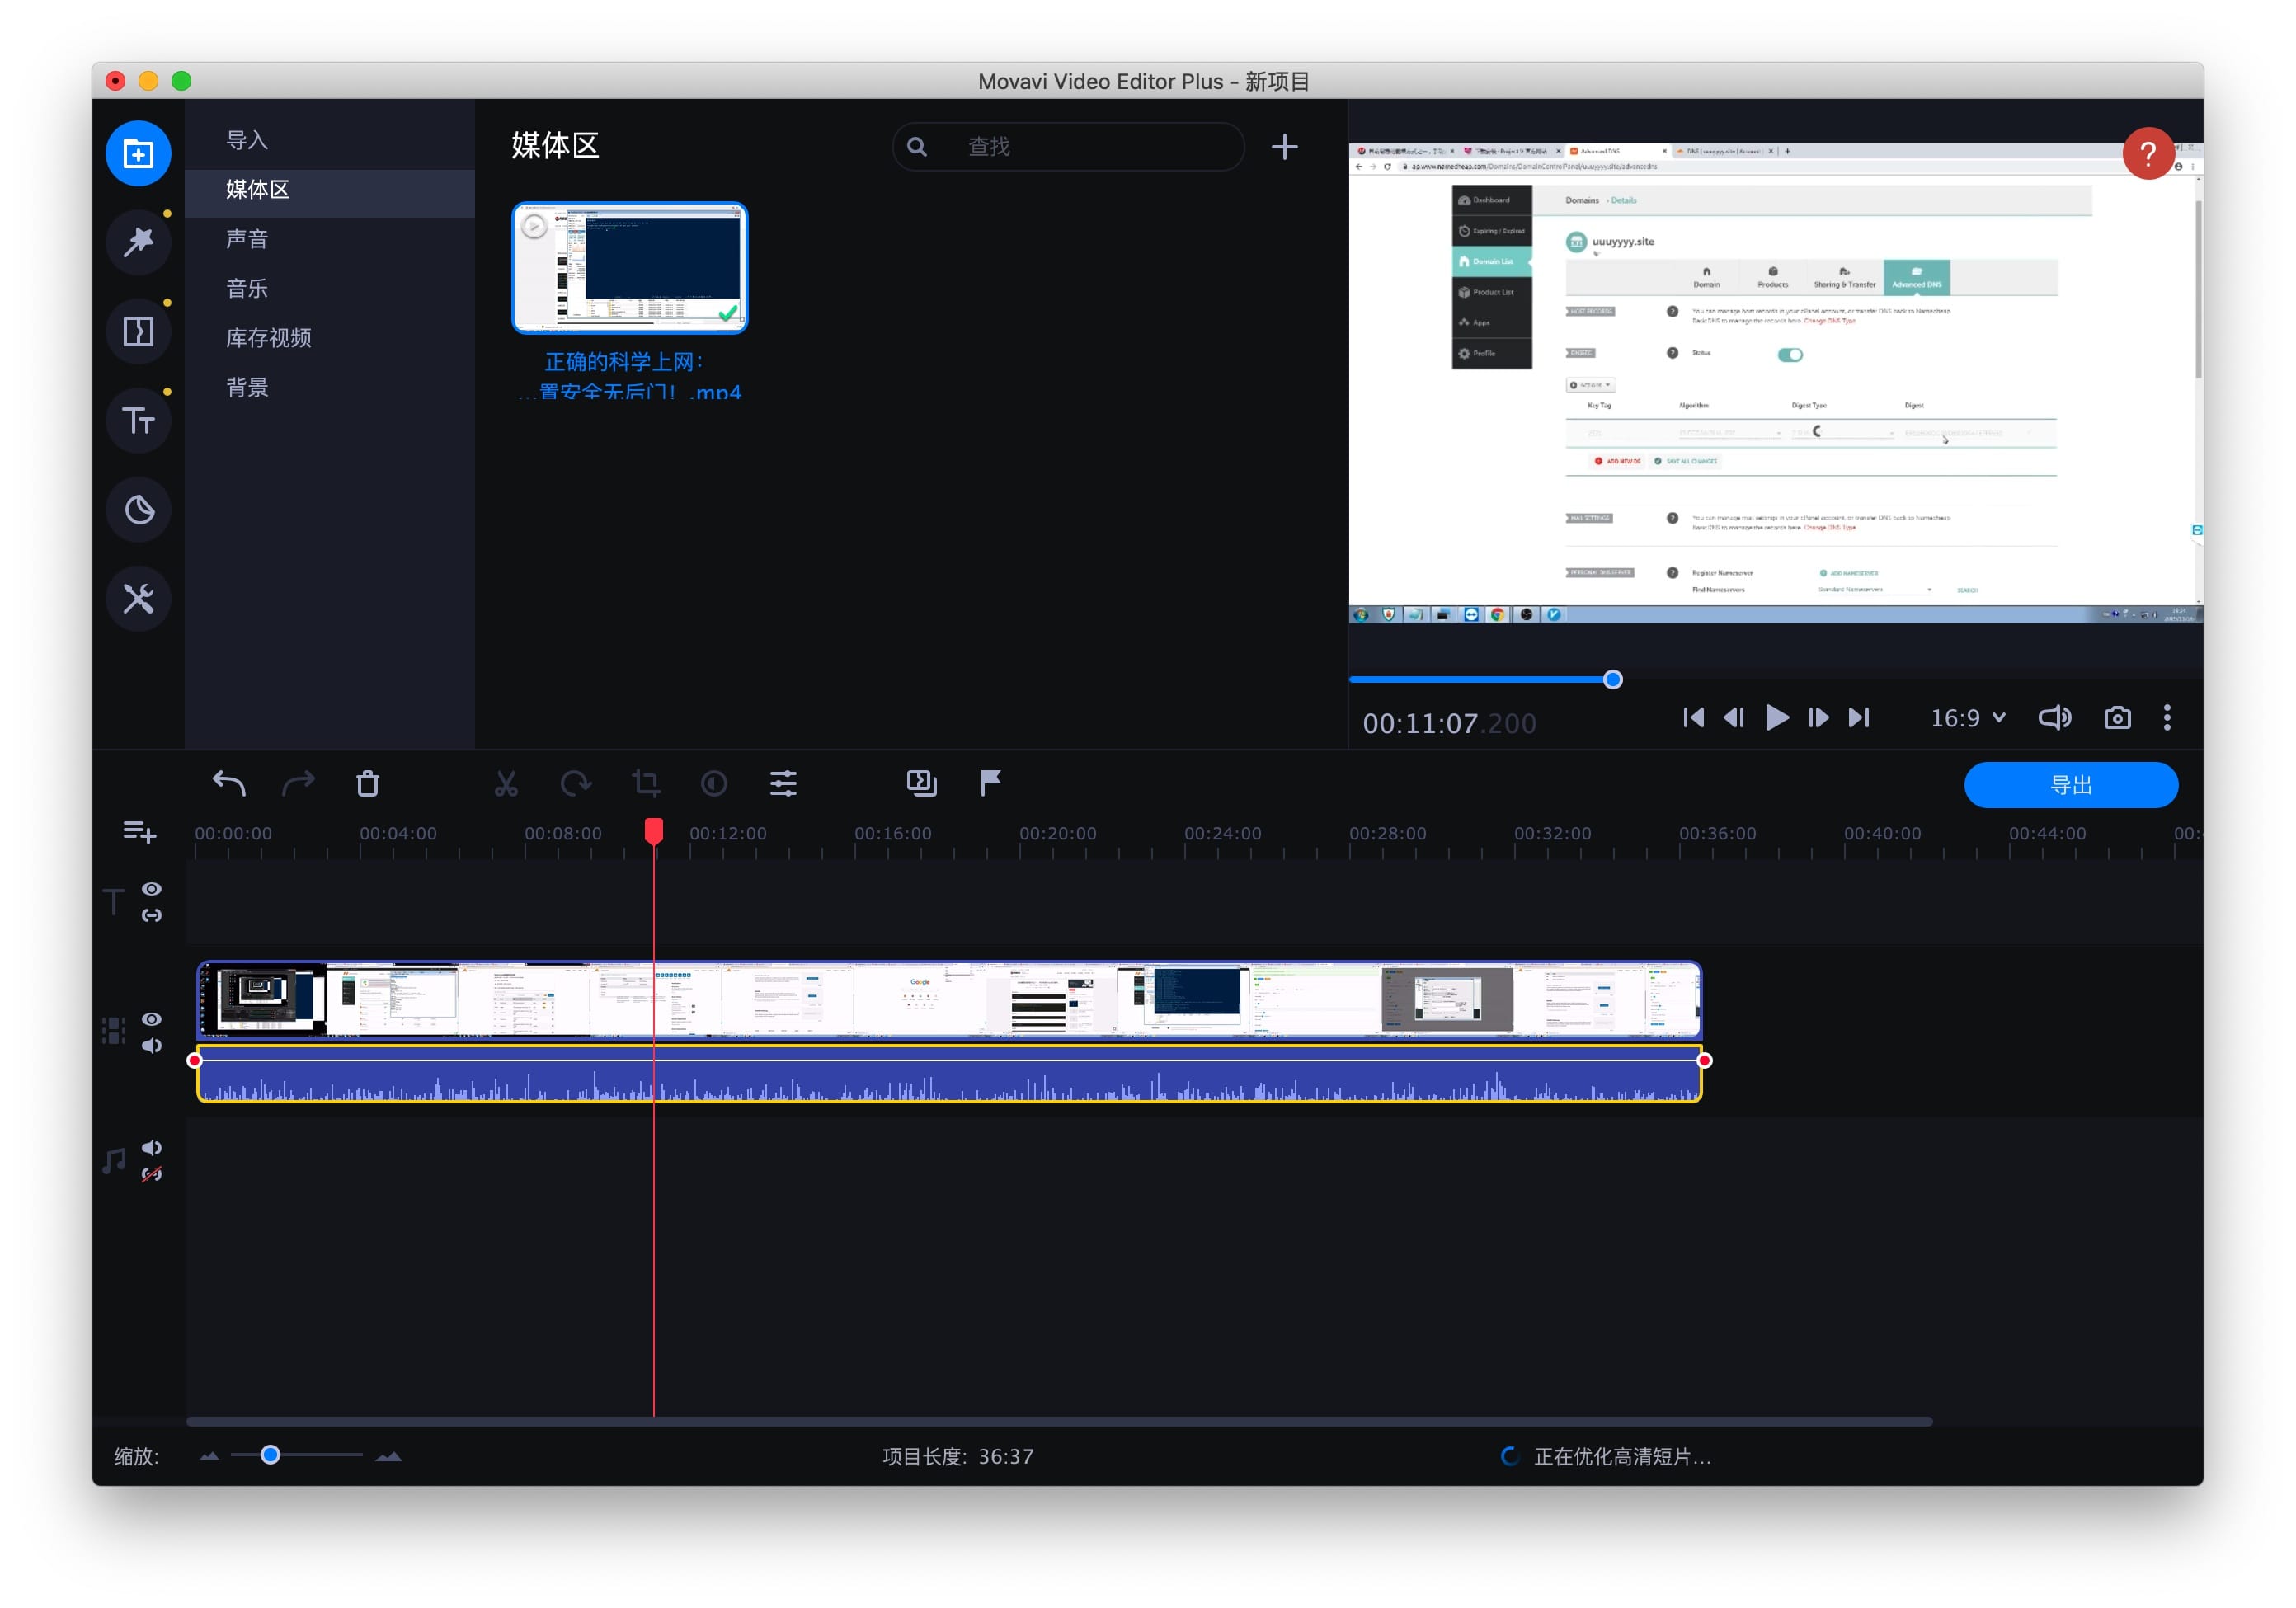Screen dimensions: 2296x1608
Task: Open More Tools wrench icon
Action: tap(138, 599)
